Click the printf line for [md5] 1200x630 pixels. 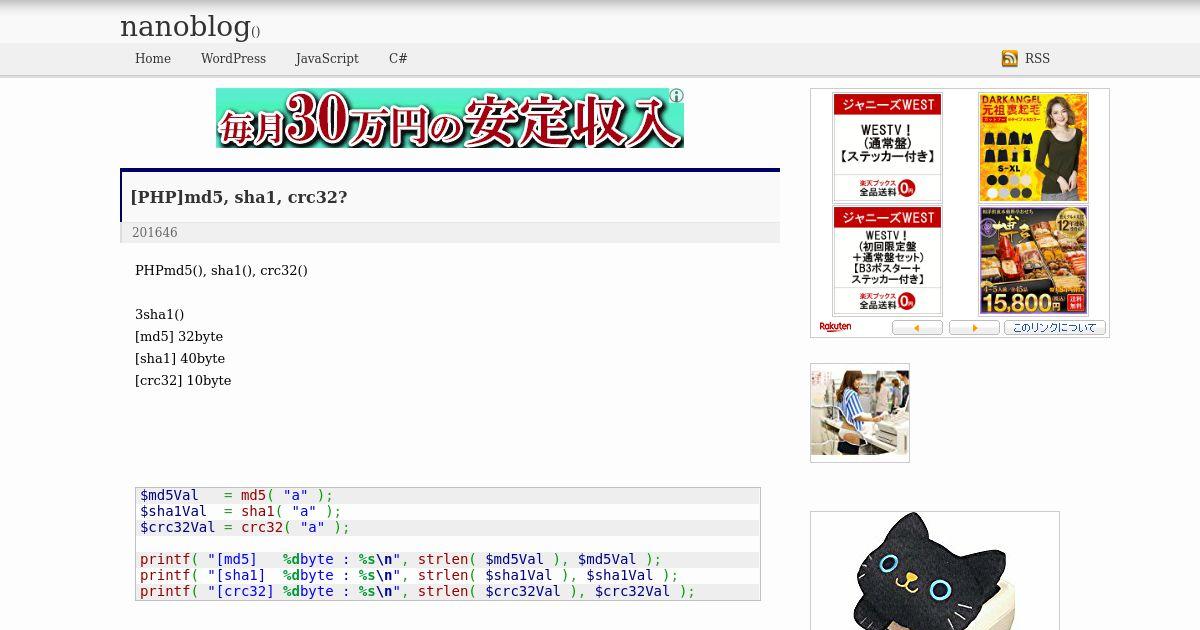[448, 560]
